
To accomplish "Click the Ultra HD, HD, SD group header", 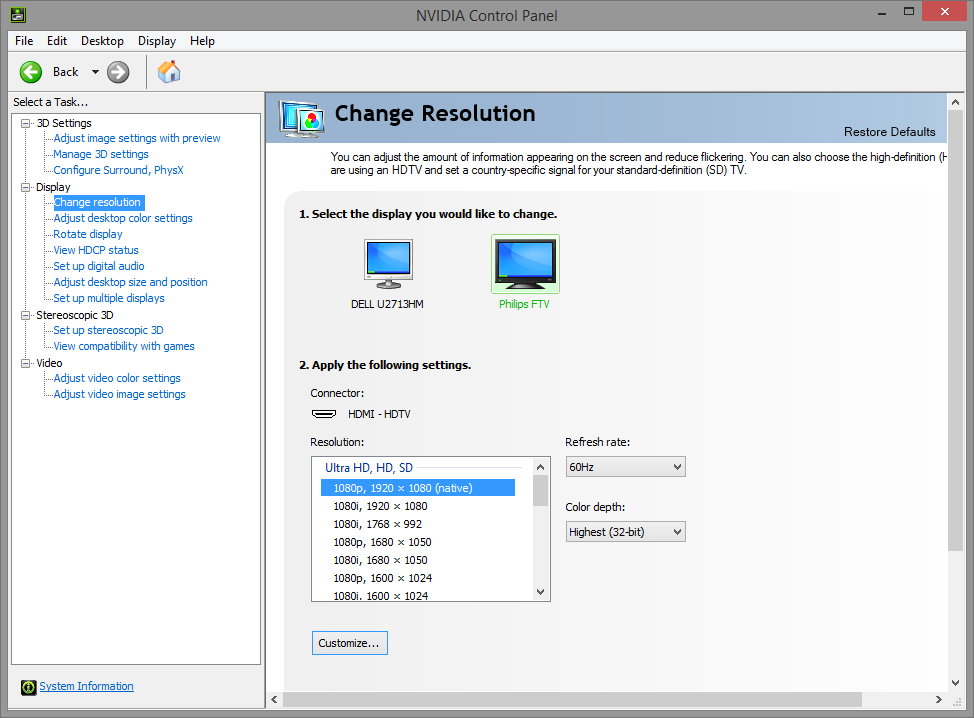I will click(369, 468).
